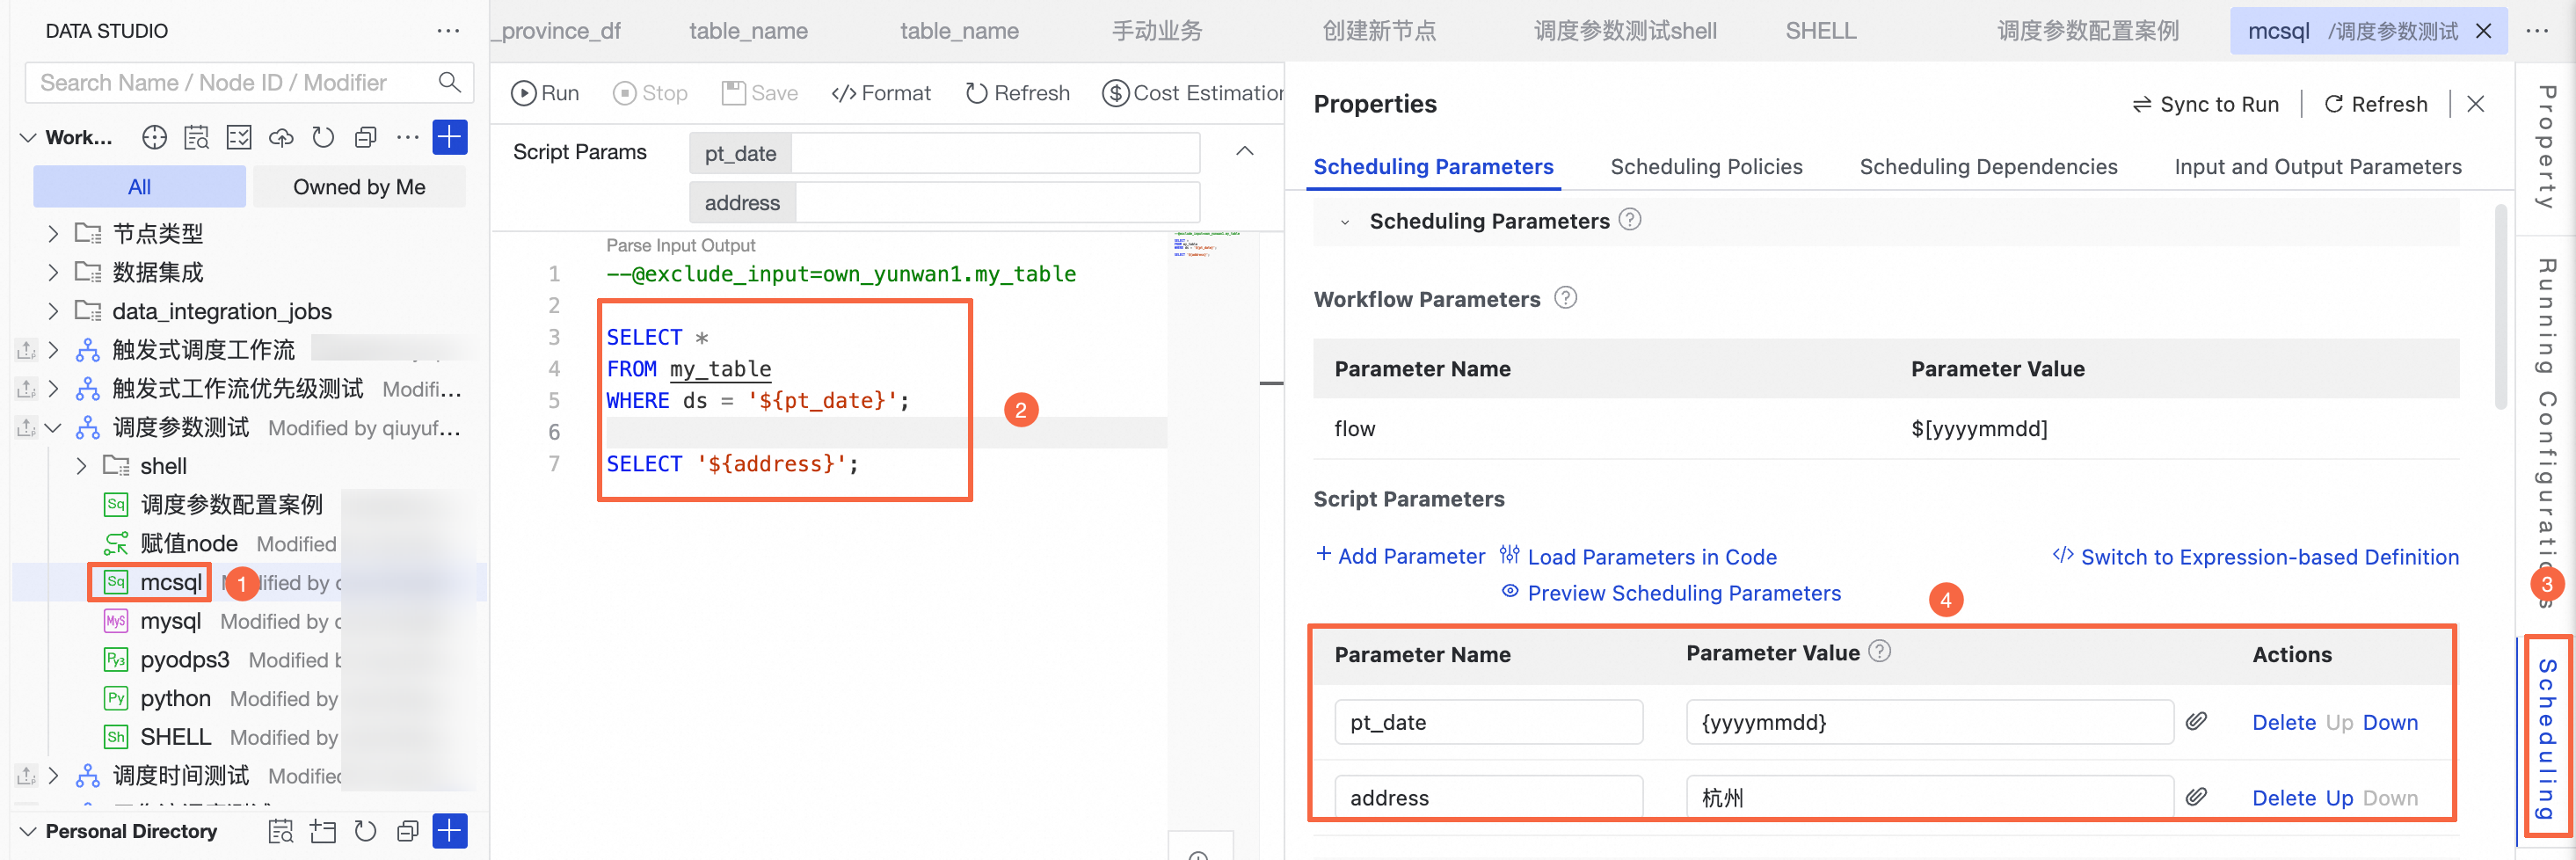Open the Scheduling side tab
This screenshot has height=860, width=2576.
coord(2547,737)
